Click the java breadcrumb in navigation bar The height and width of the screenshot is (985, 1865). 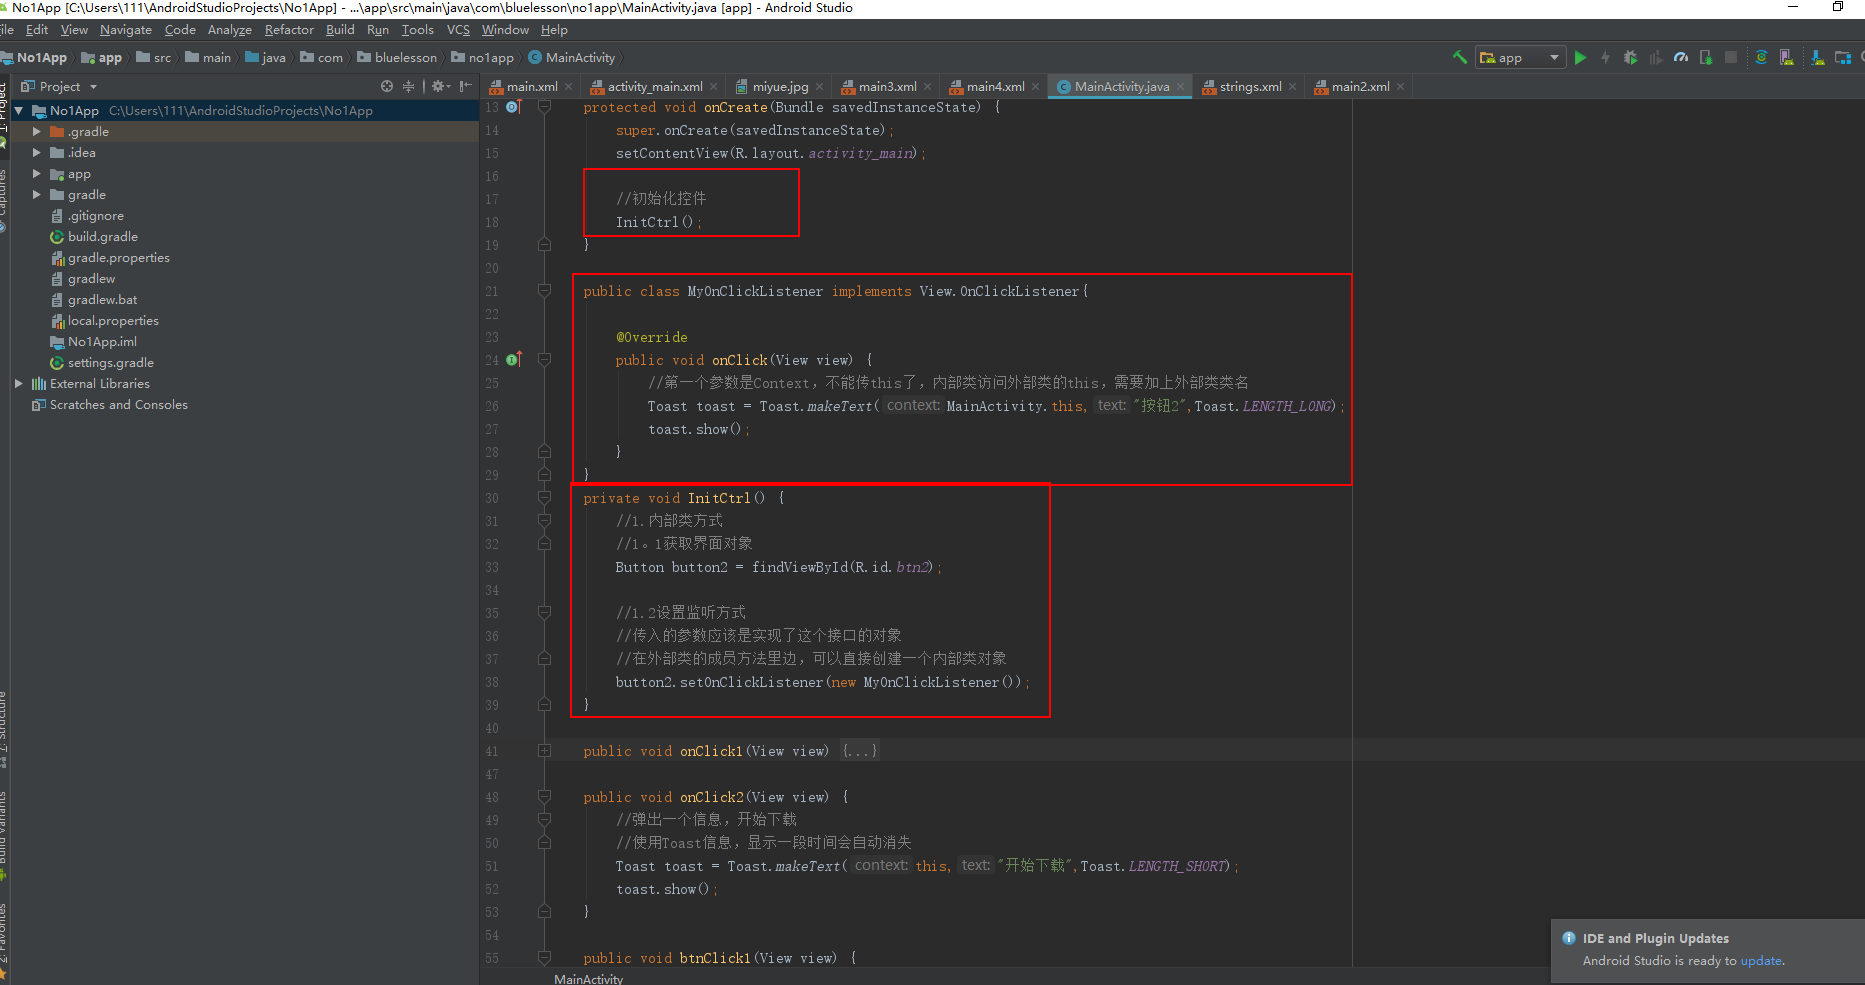[x=266, y=58]
